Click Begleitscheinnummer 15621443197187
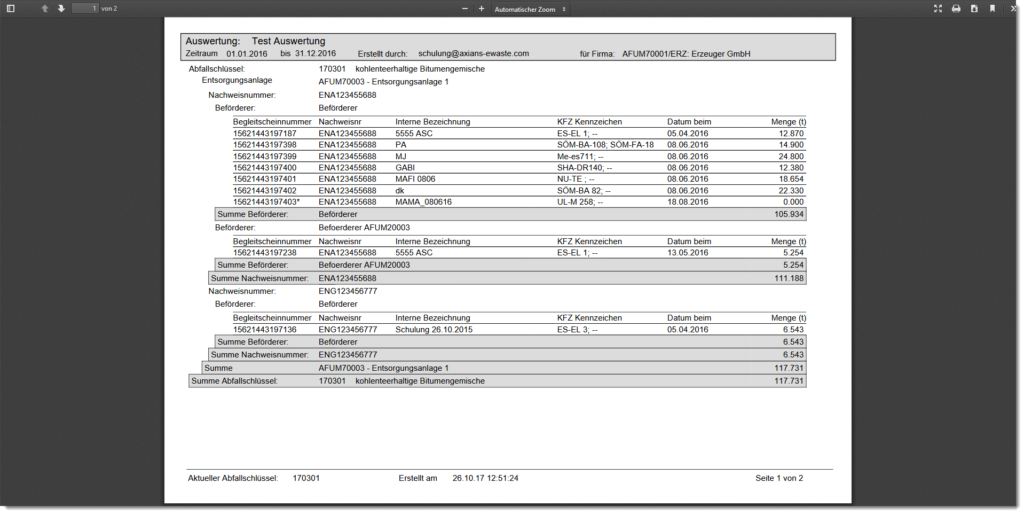Viewport: 1024px width, 514px height. 264,133
